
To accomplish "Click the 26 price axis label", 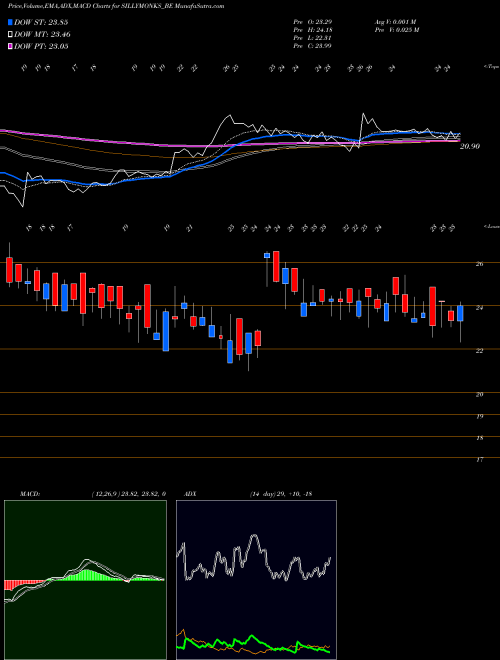I will pyautogui.click(x=480, y=264).
